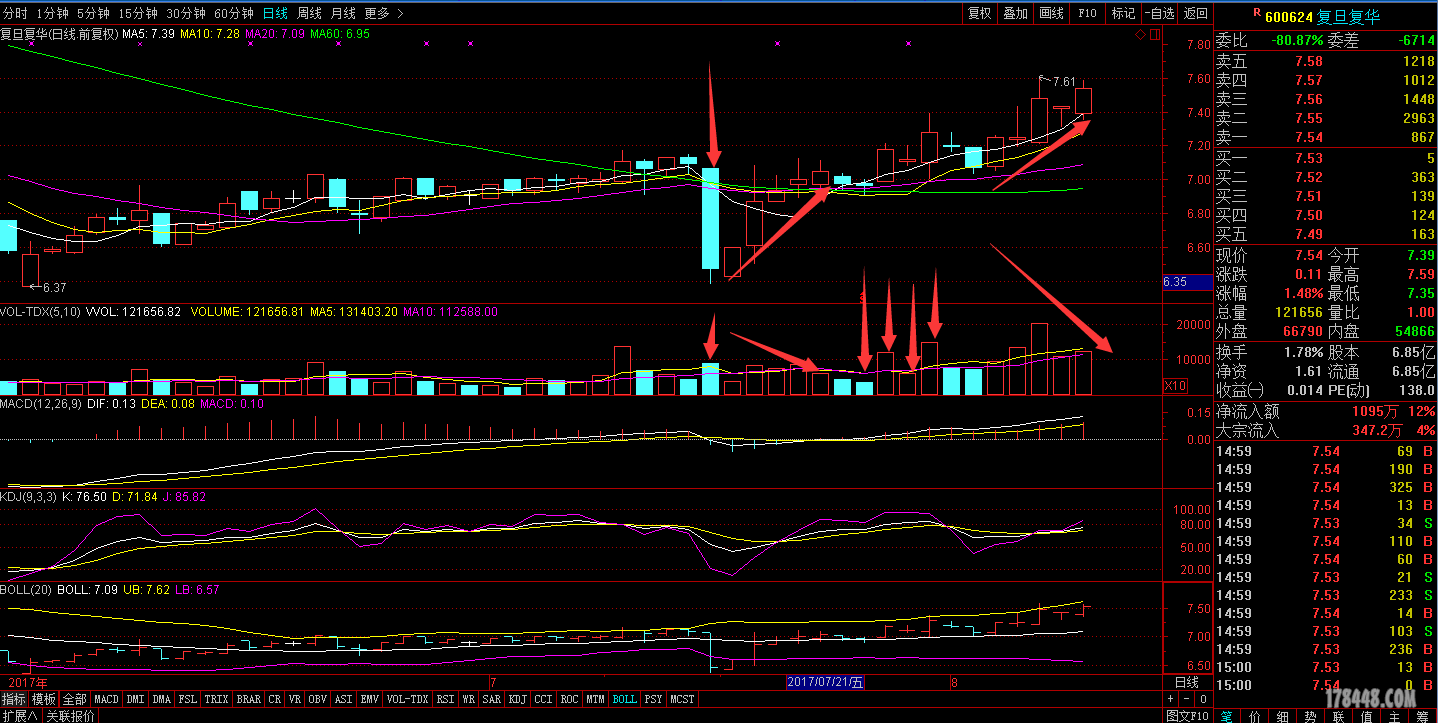The height and width of the screenshot is (723, 1438).
Task: Open the 指标 indicators tab
Action: (x=14, y=699)
